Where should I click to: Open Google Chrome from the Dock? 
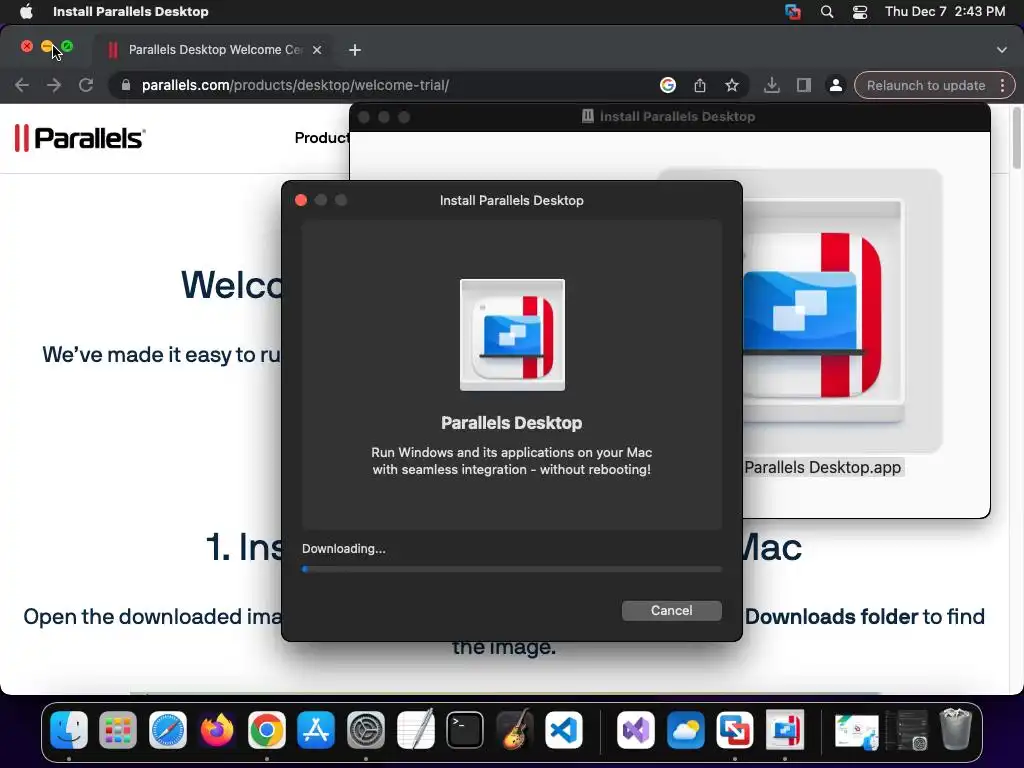point(266,729)
